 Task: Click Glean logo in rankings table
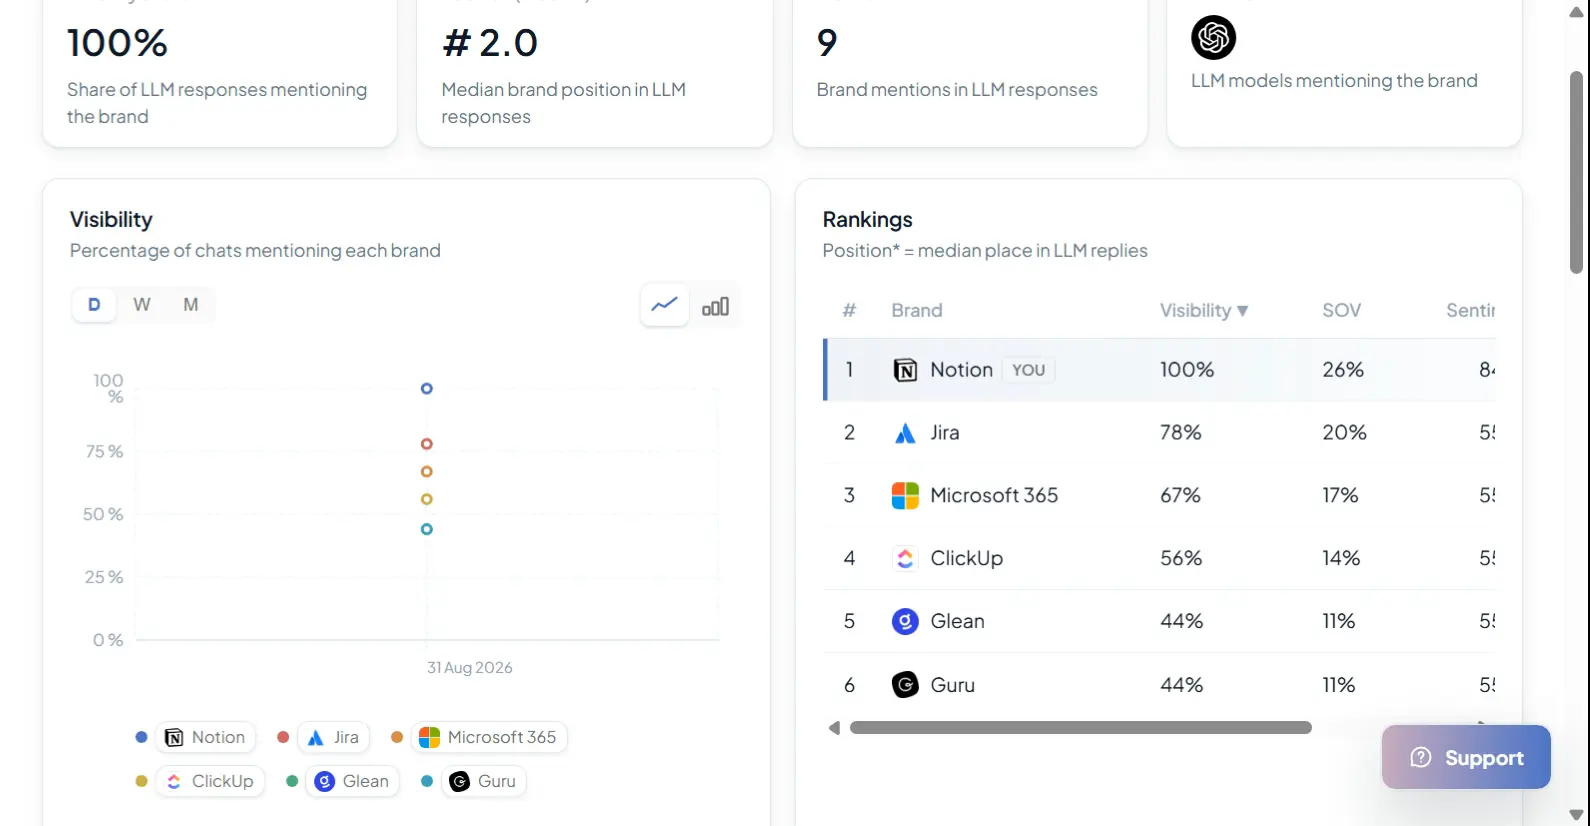(905, 622)
